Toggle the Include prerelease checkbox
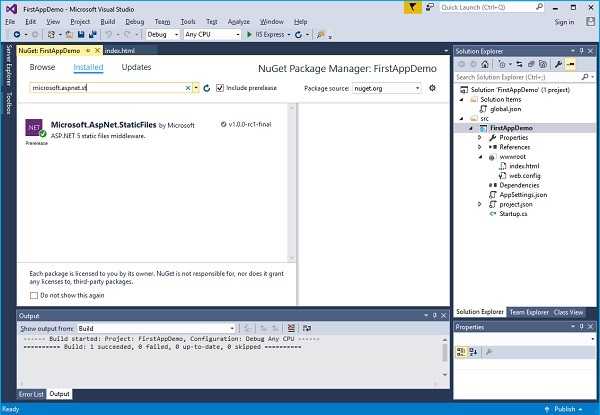This screenshot has height=415, width=600. [x=220, y=88]
